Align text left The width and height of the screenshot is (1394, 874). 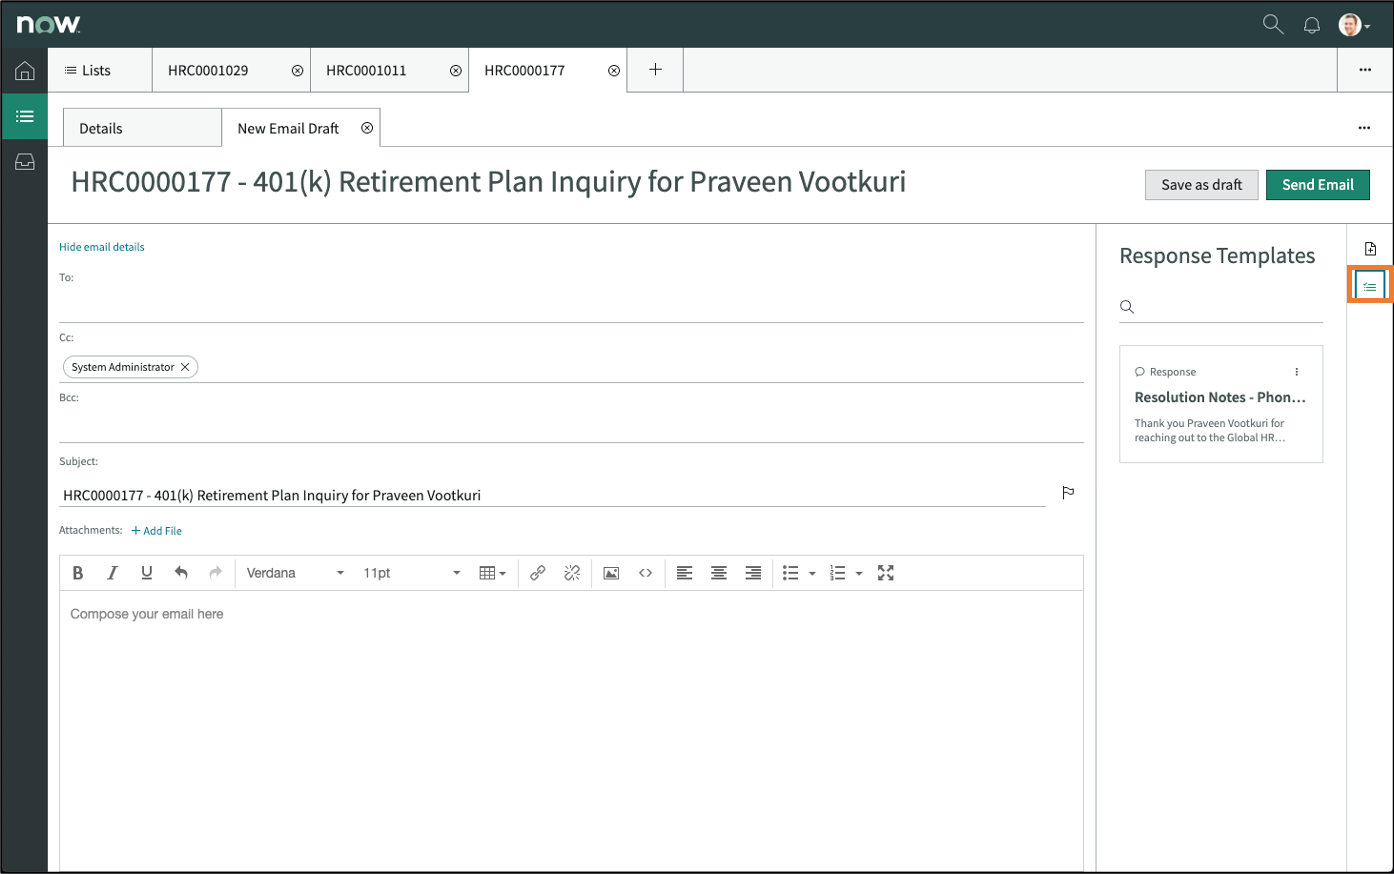pyautogui.click(x=684, y=573)
